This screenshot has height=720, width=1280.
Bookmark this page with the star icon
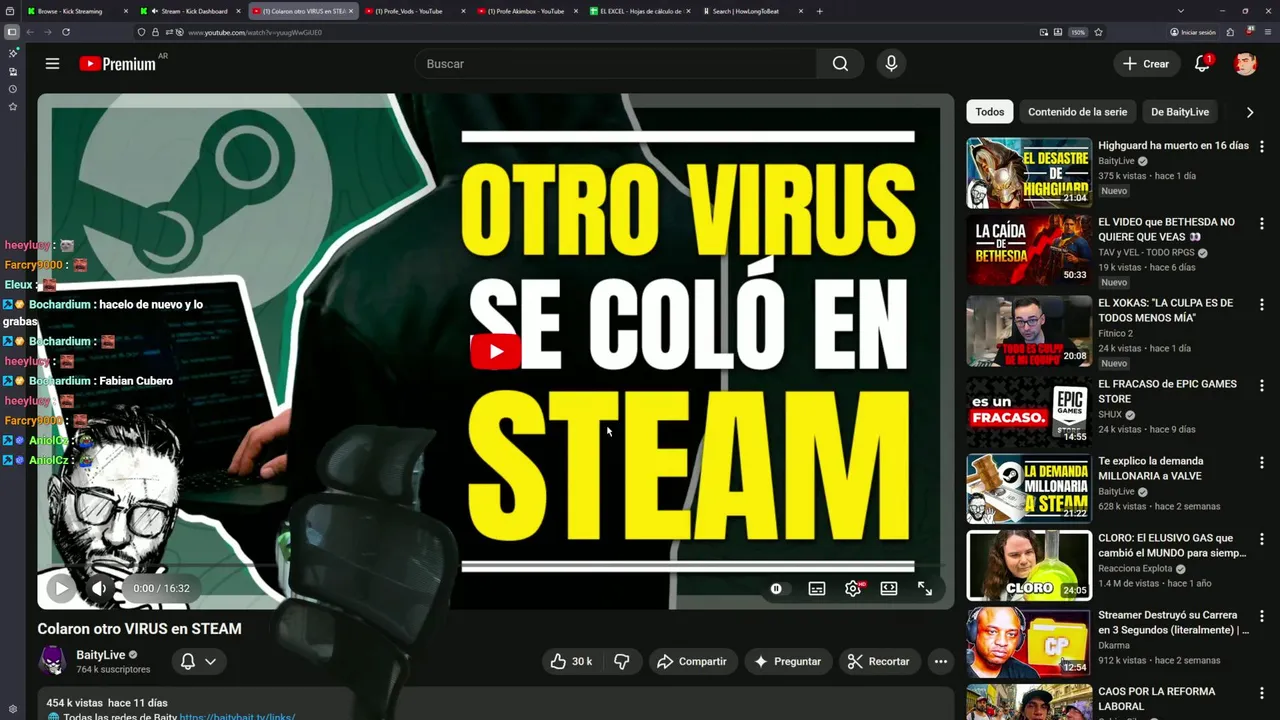point(1098,32)
